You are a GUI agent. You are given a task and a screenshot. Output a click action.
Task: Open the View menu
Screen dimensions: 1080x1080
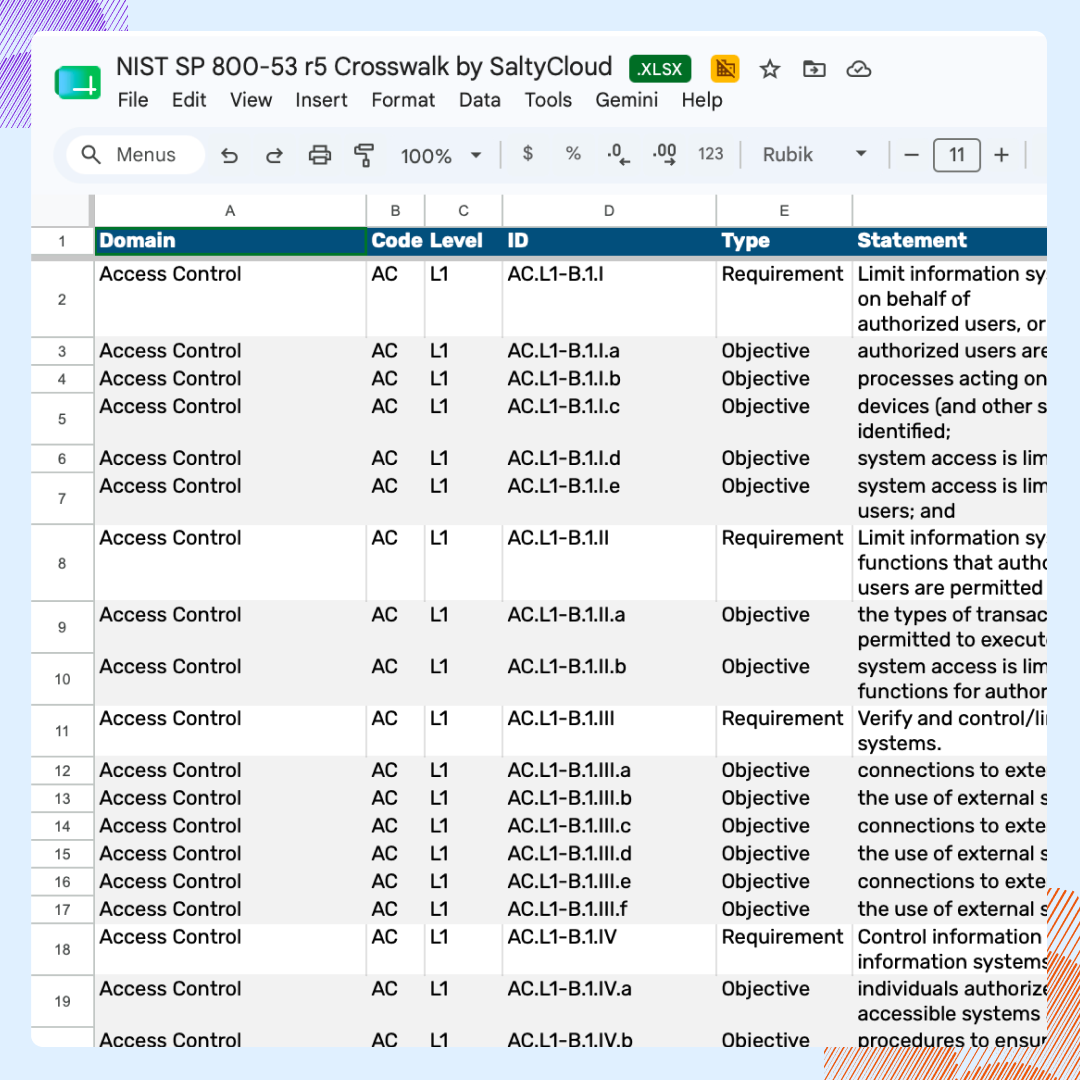[x=251, y=101]
